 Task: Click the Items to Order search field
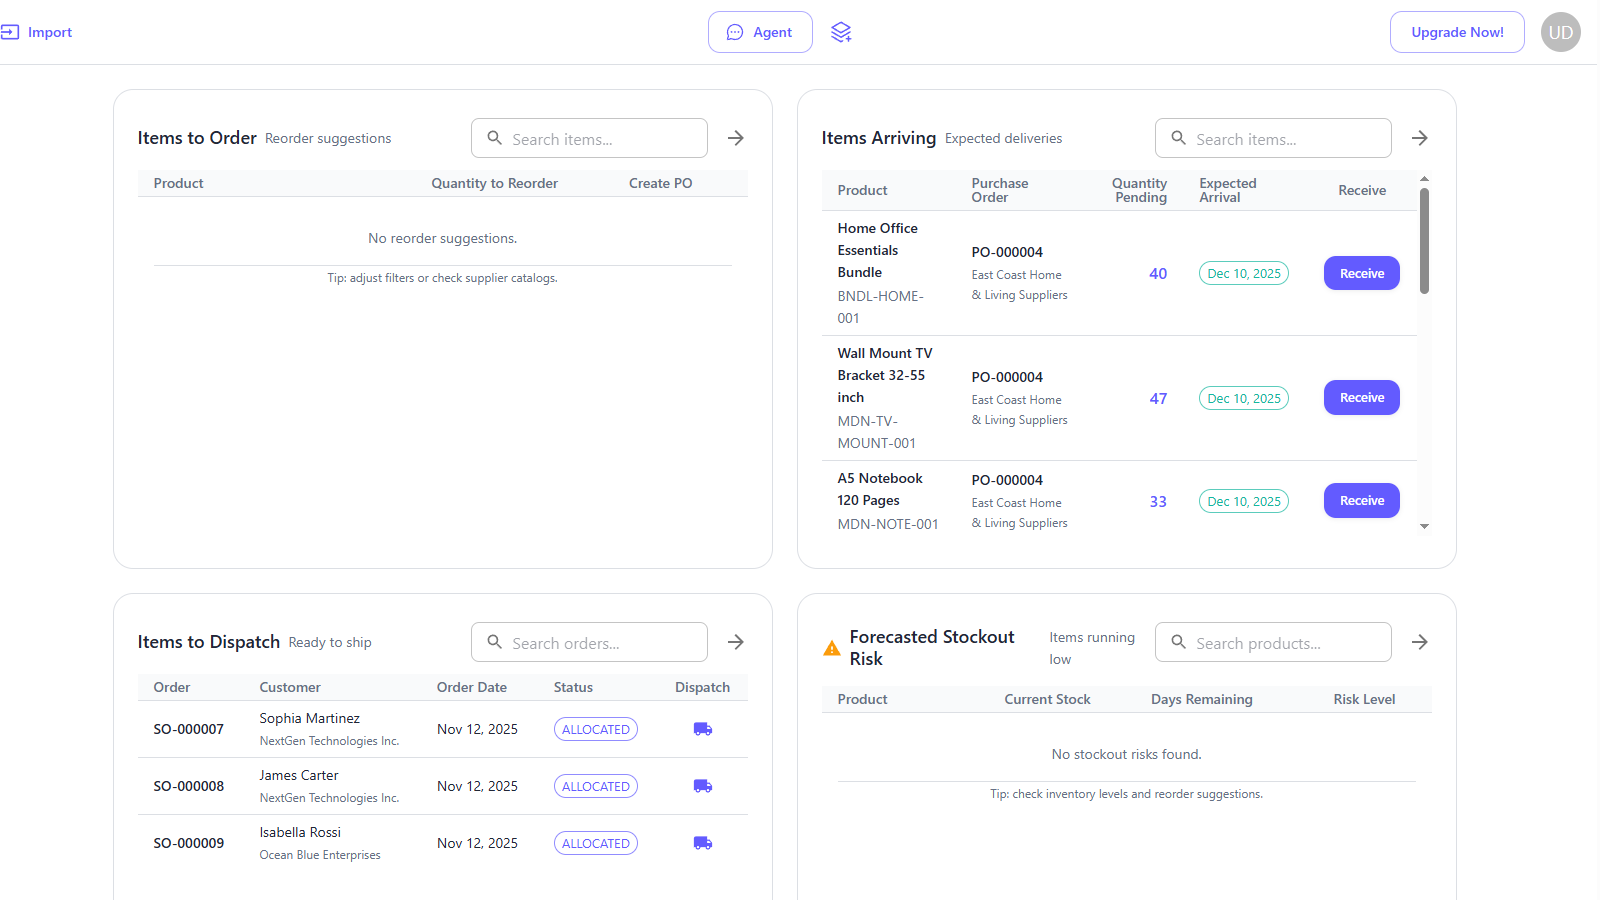tap(589, 138)
